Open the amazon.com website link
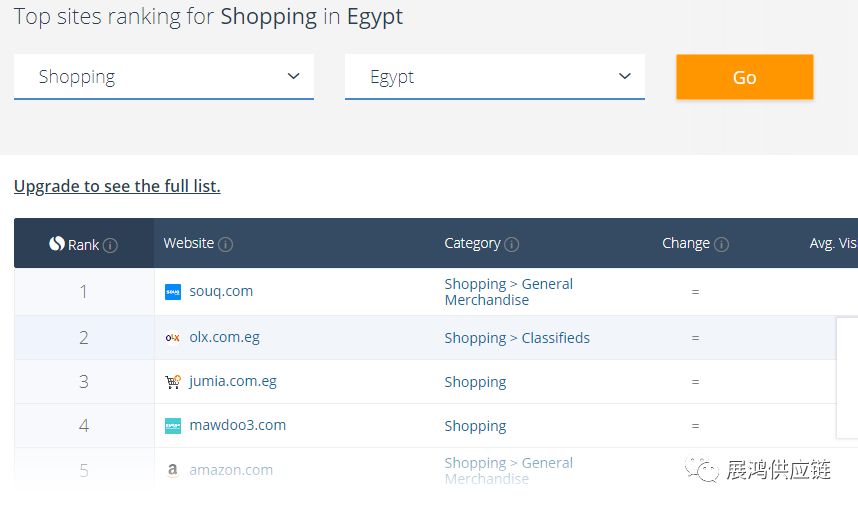This screenshot has height=507, width=858. [x=231, y=470]
